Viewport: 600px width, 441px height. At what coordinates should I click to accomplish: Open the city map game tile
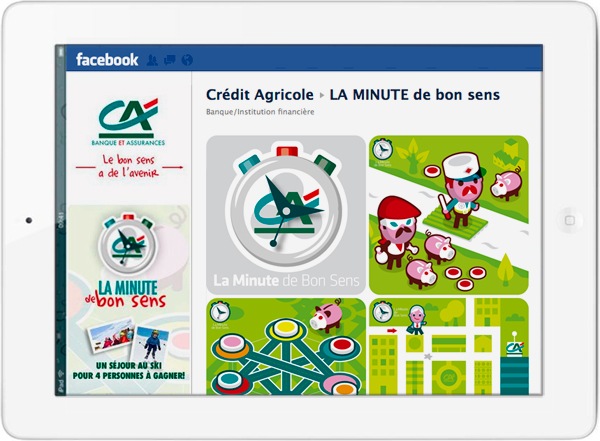click(x=448, y=346)
